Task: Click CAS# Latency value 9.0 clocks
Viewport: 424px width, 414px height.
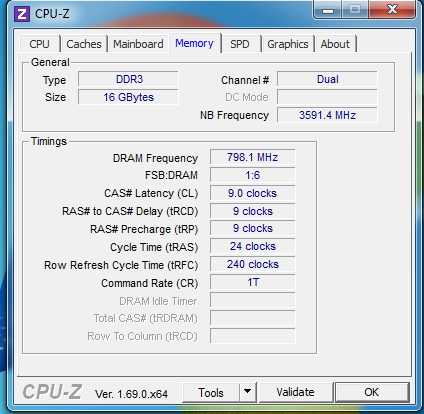Action: pyautogui.click(x=253, y=193)
